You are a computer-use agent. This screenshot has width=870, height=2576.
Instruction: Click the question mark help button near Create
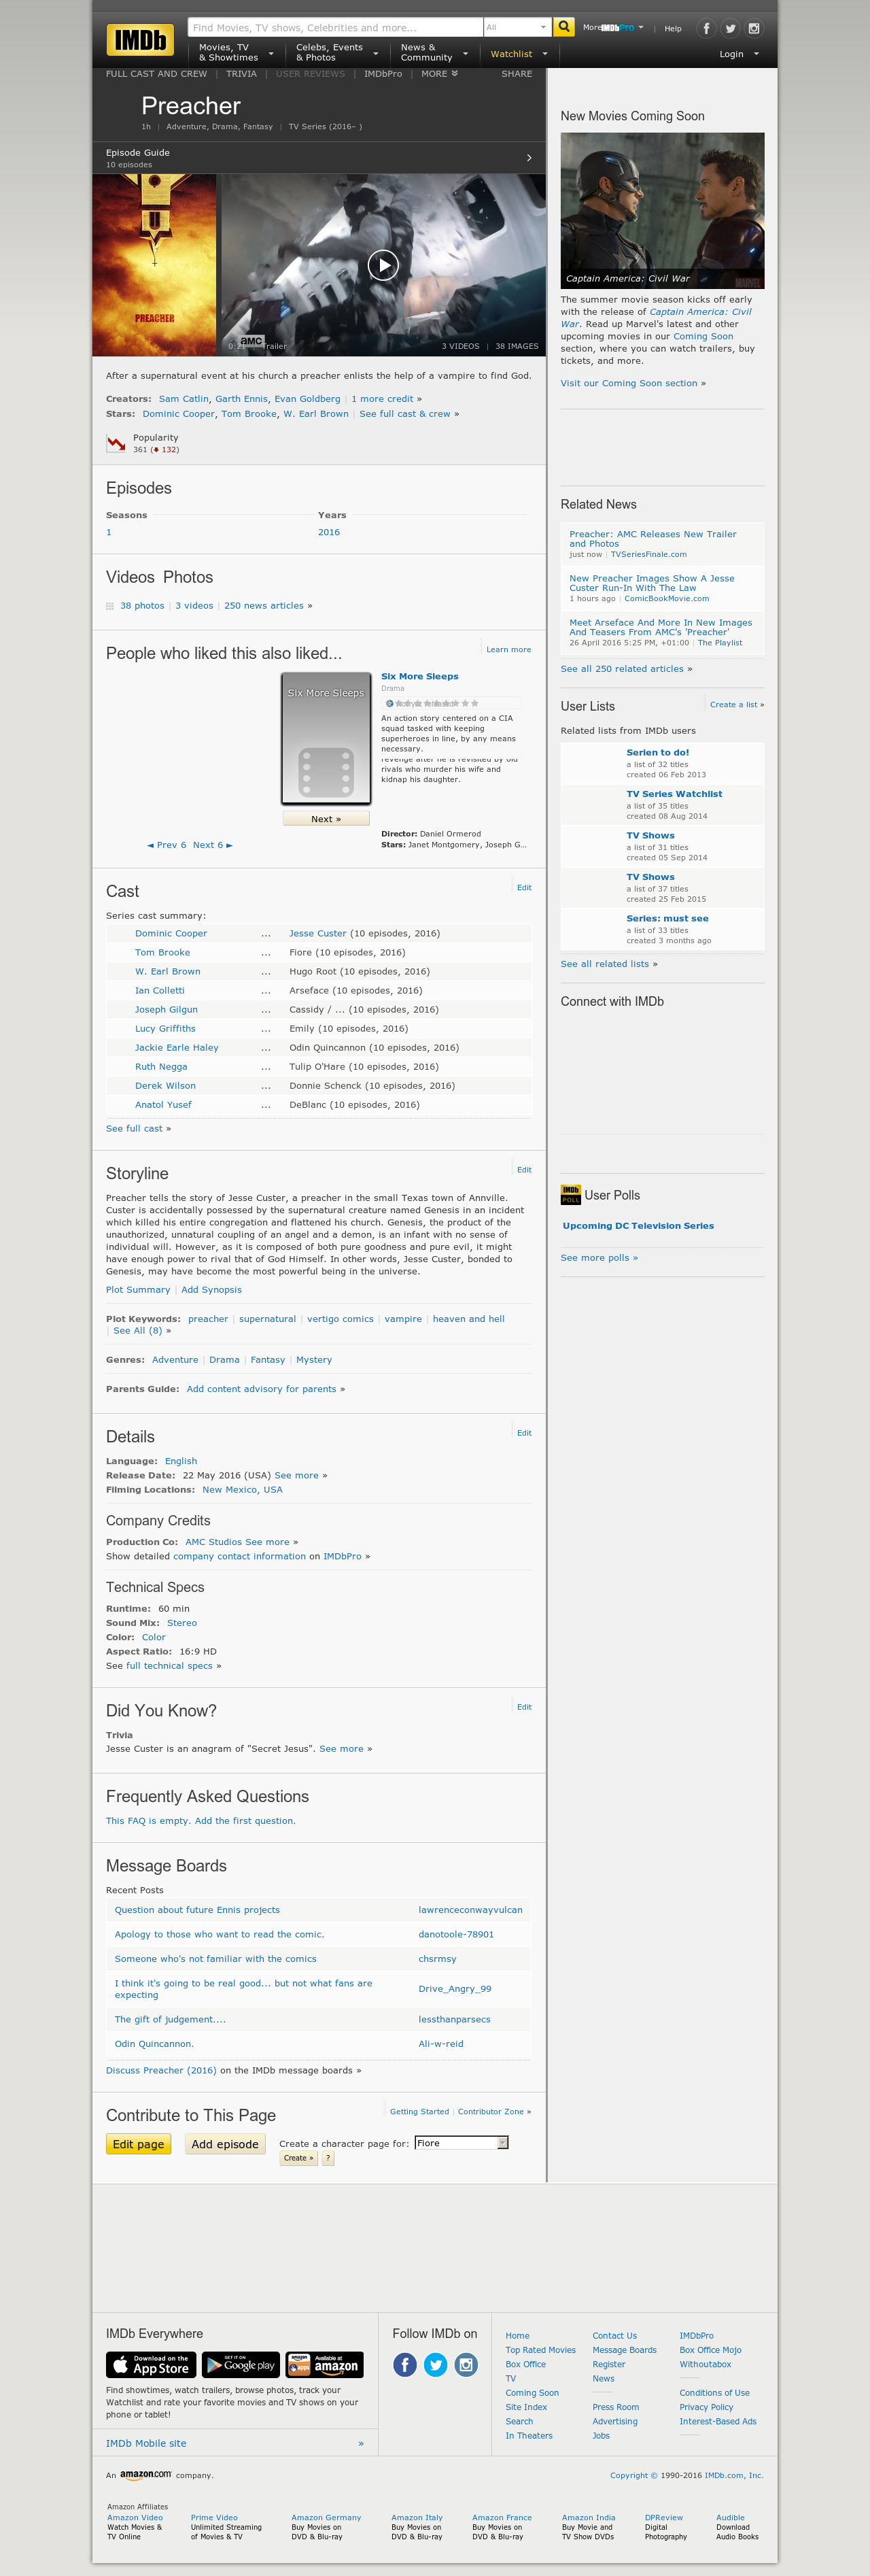[328, 2158]
